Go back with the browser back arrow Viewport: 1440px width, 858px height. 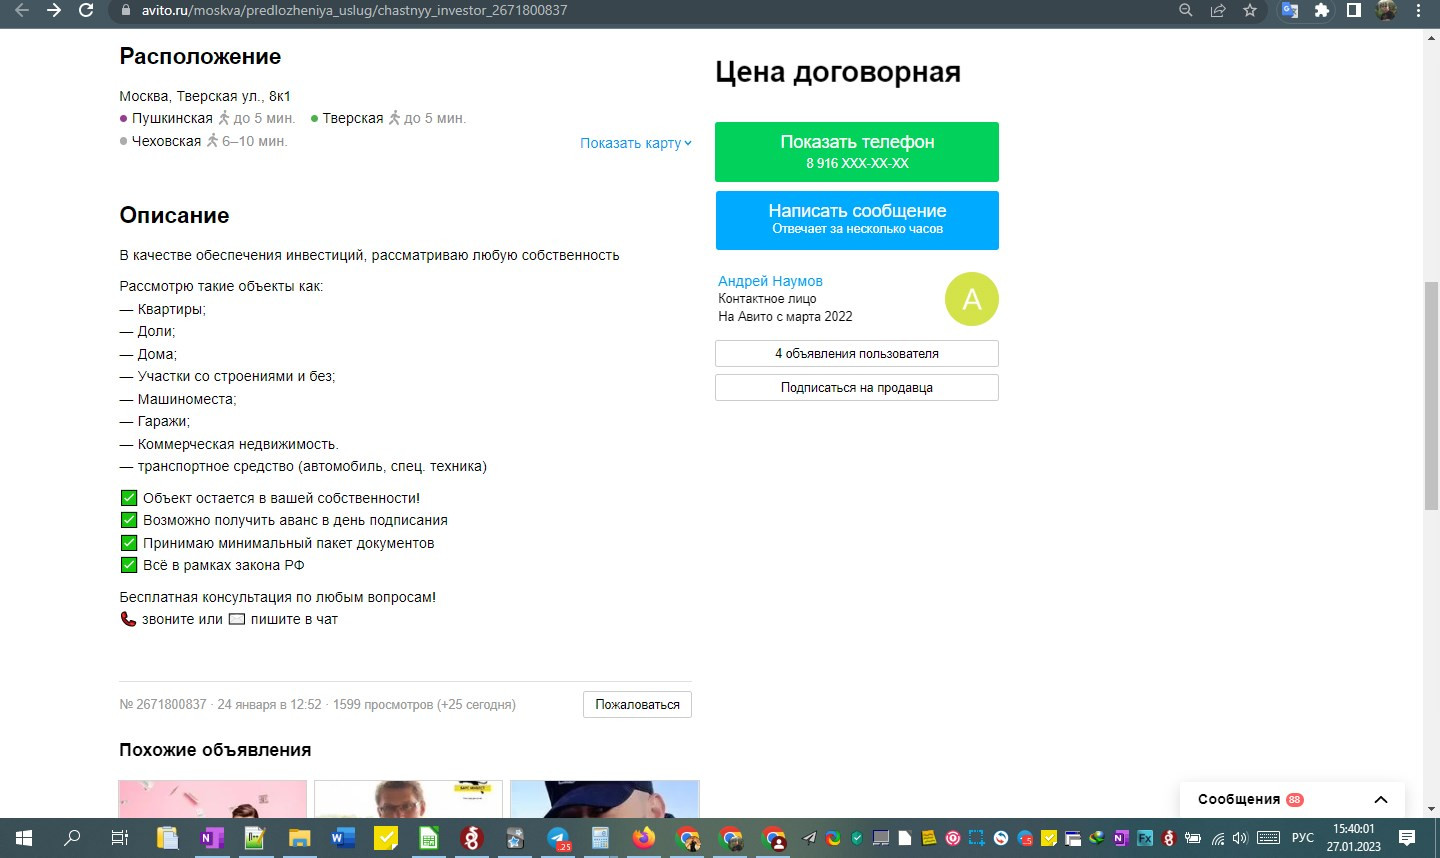22,10
